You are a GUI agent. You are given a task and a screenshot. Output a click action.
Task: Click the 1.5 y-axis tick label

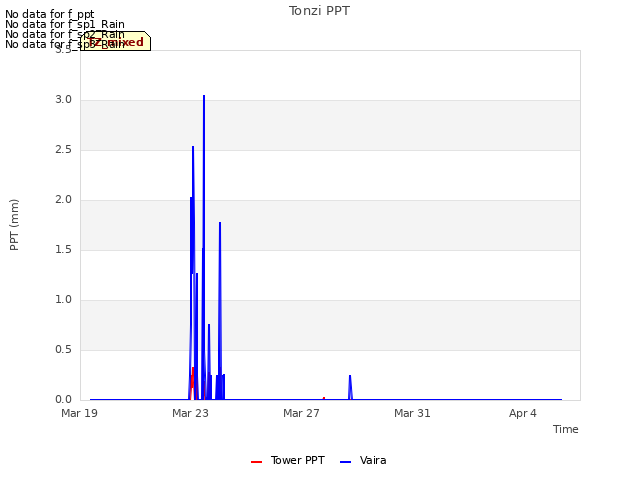click(x=63, y=249)
